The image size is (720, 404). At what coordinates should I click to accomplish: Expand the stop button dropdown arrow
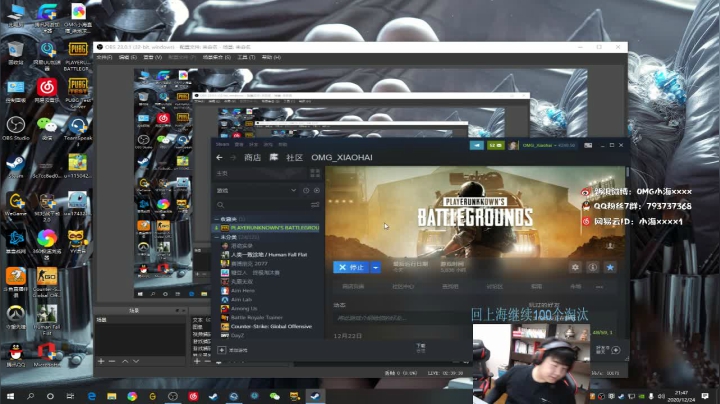[x=376, y=267]
